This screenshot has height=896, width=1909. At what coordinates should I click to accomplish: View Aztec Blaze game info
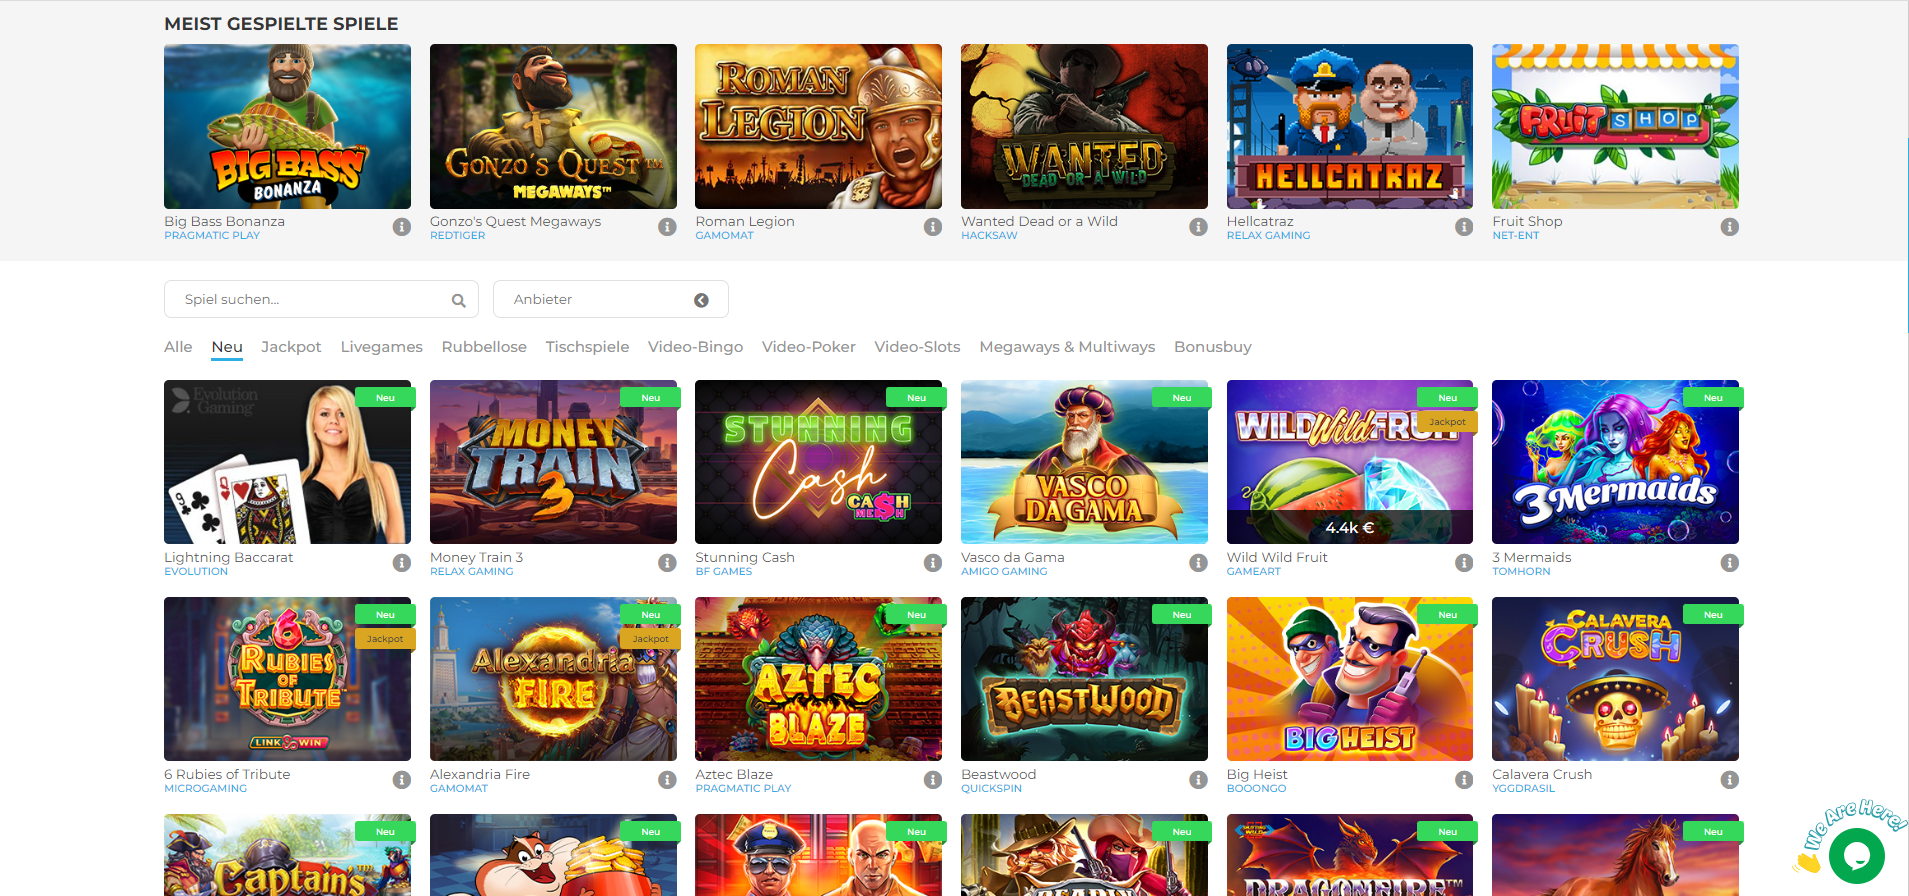(933, 780)
